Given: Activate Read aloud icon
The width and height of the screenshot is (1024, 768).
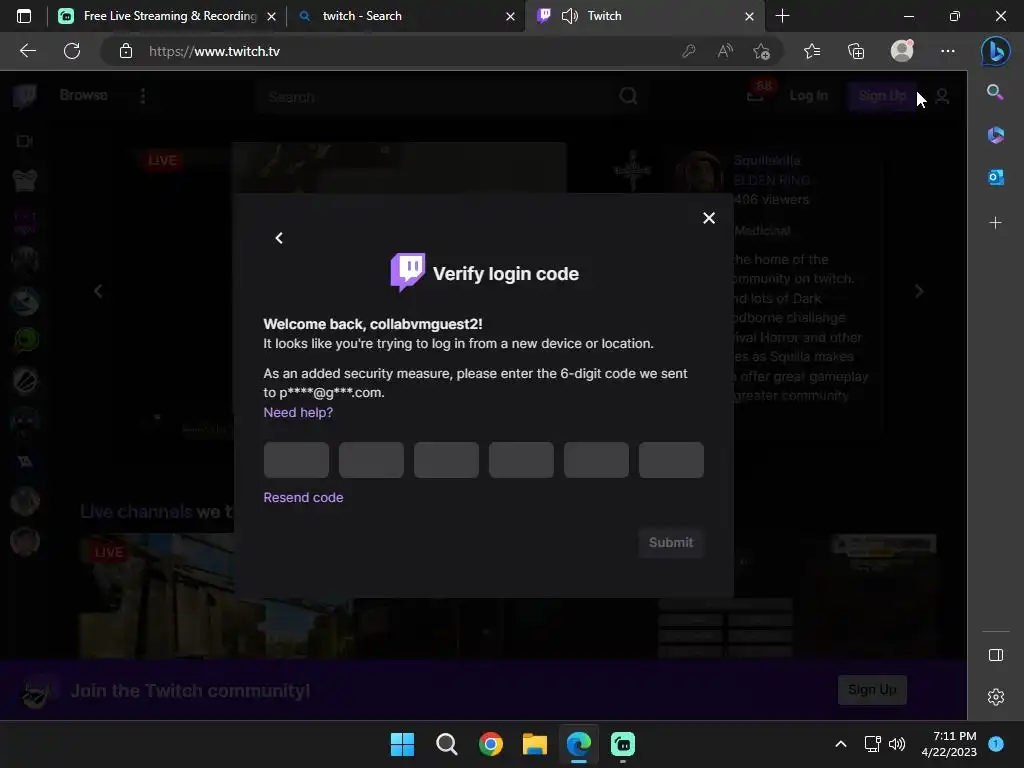Looking at the screenshot, I should [x=725, y=51].
